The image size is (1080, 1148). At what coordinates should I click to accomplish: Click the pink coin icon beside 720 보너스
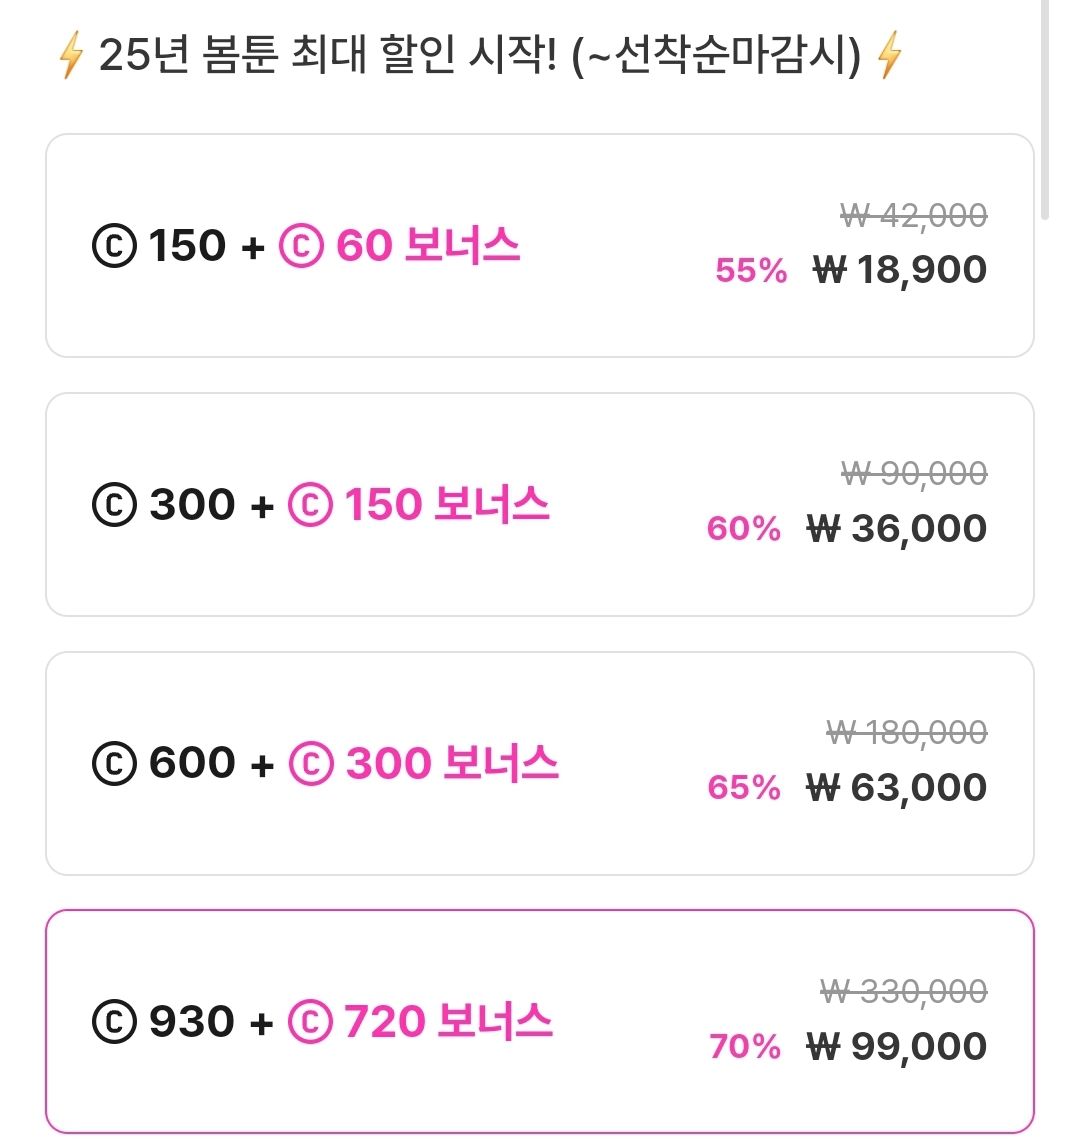tap(310, 1022)
